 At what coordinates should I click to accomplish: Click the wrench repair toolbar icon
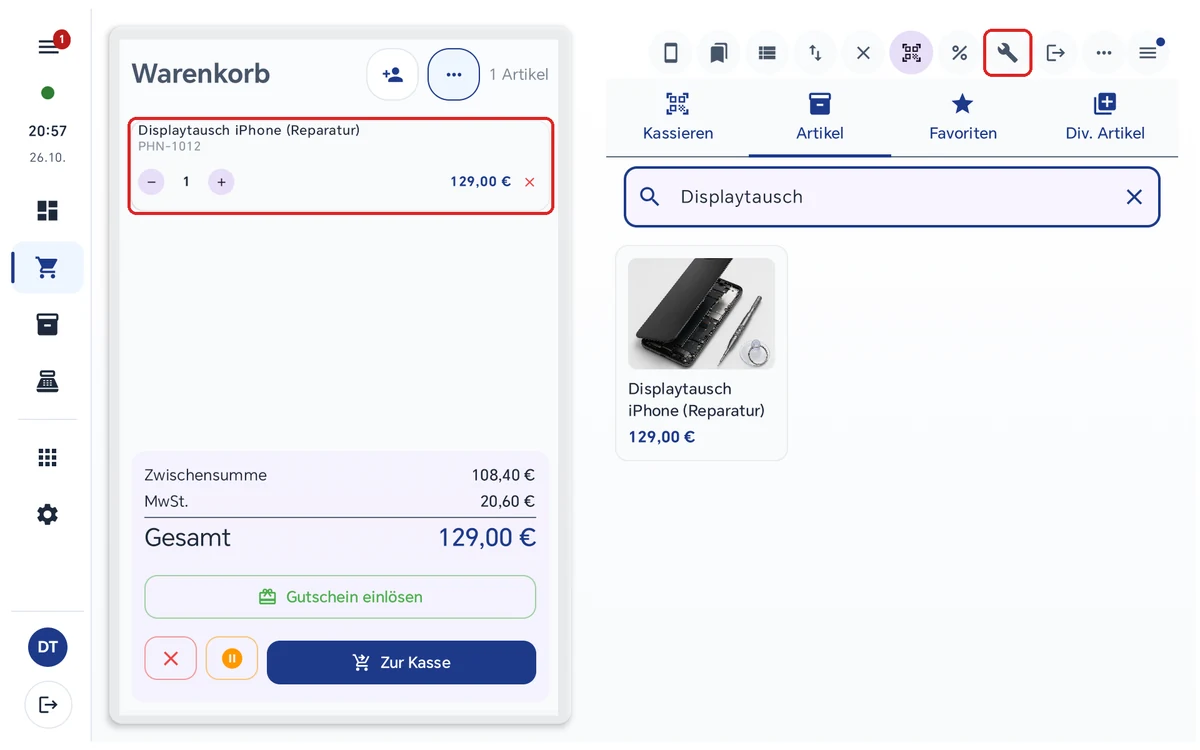click(1007, 53)
